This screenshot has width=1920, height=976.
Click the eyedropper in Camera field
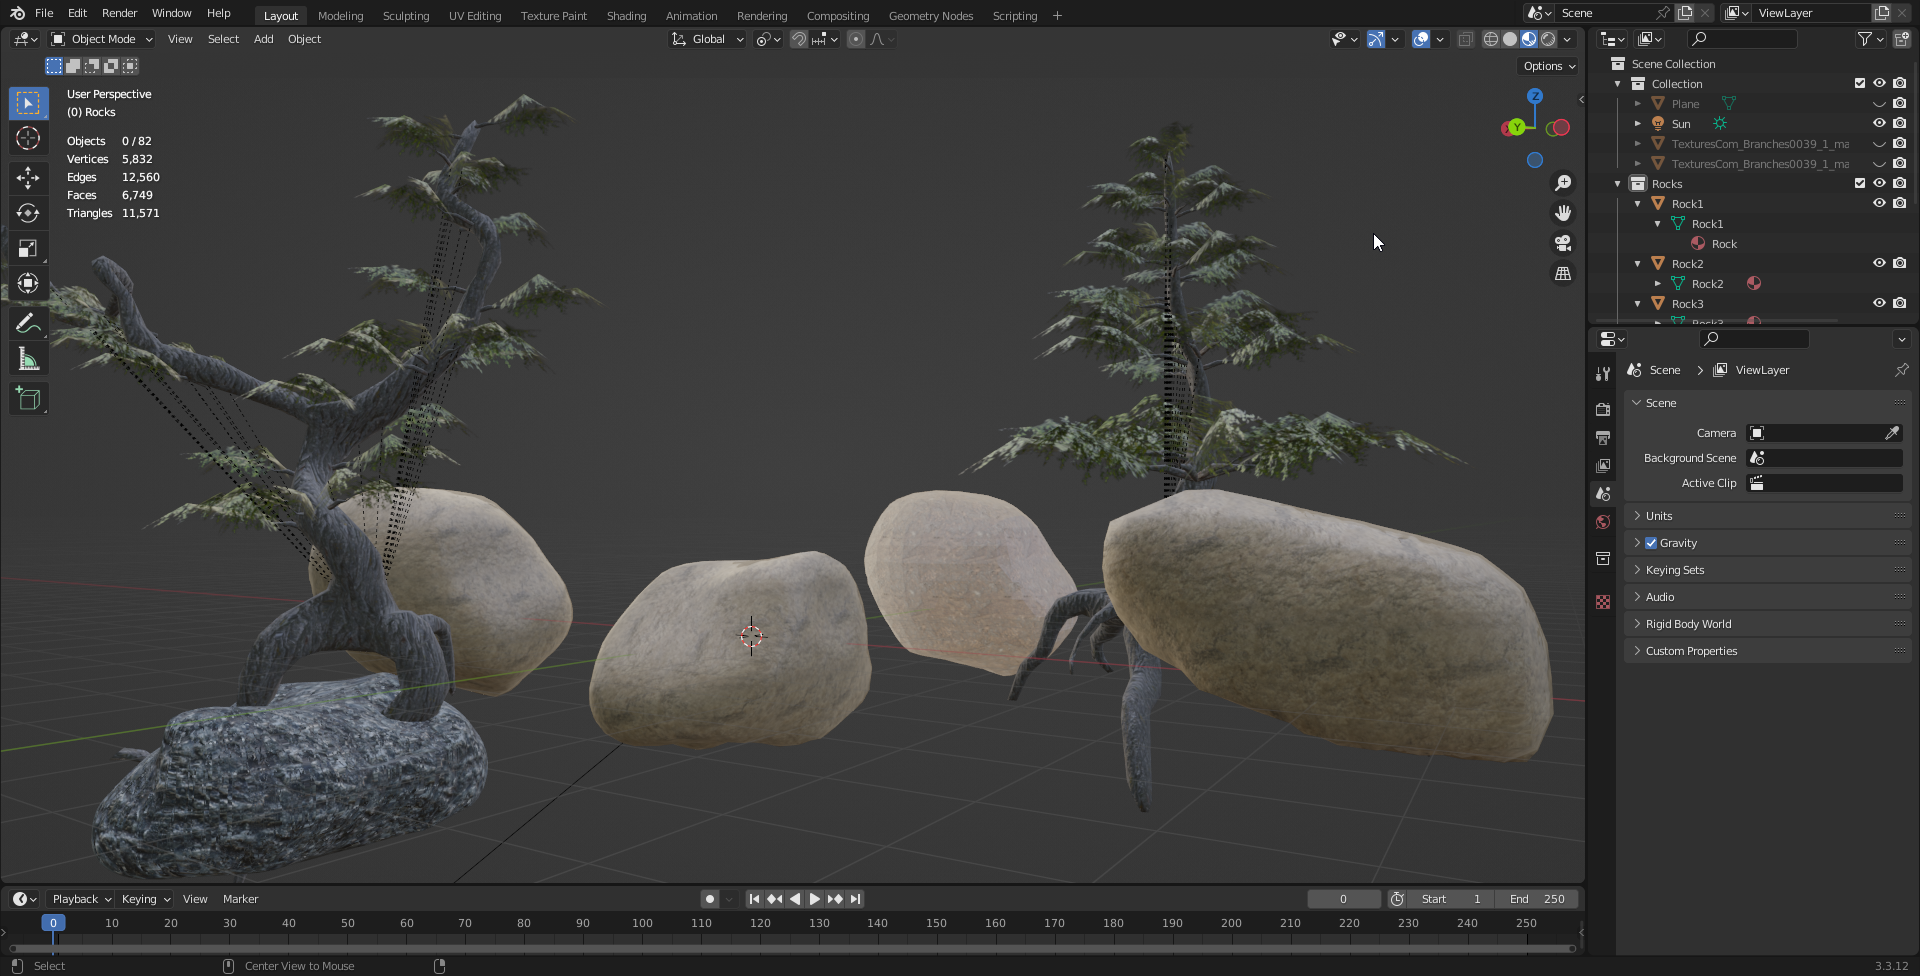pyautogui.click(x=1892, y=433)
